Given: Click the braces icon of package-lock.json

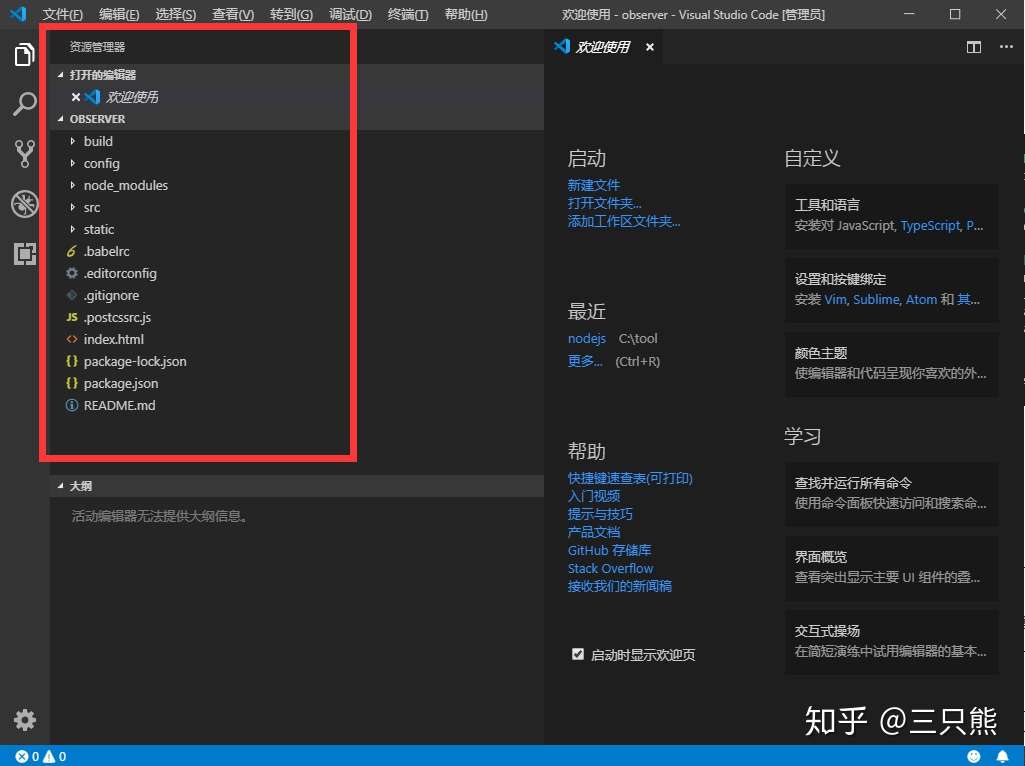Looking at the screenshot, I should tap(72, 361).
